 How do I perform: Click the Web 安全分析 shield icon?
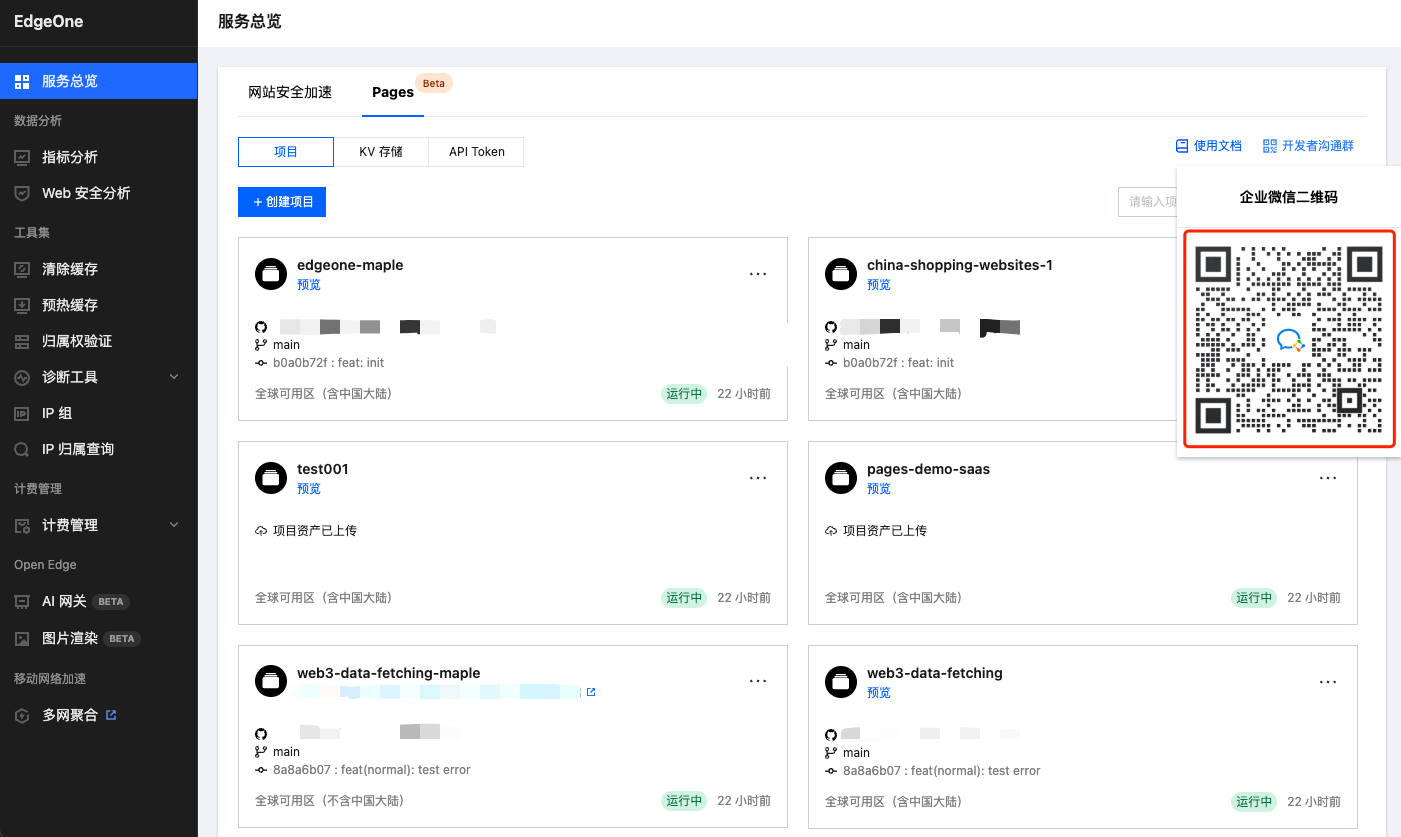tap(22, 194)
